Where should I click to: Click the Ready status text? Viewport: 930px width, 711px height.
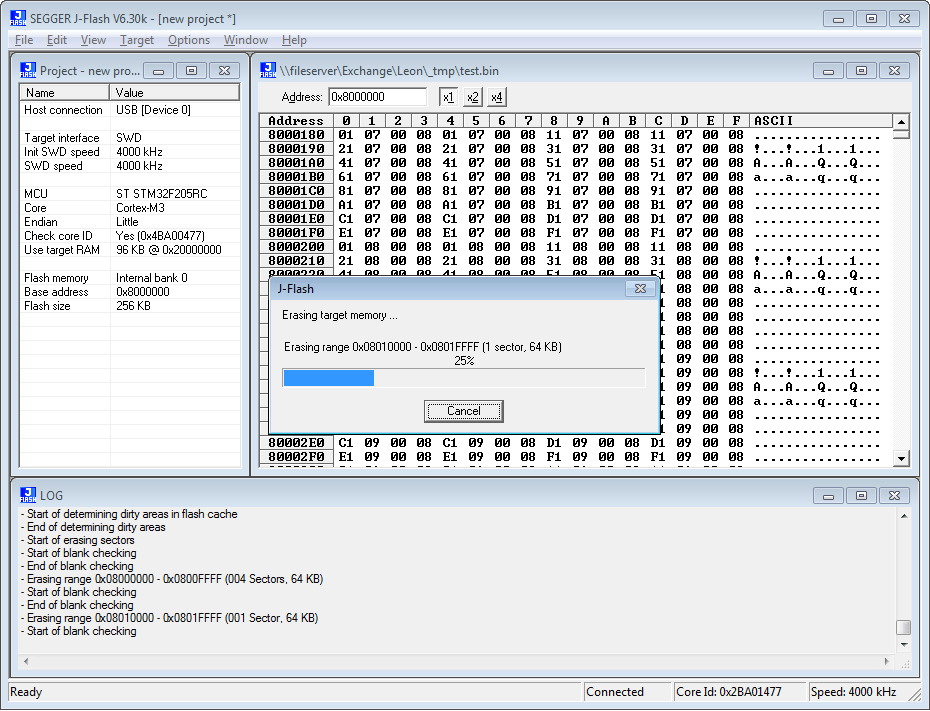pyautogui.click(x=26, y=691)
